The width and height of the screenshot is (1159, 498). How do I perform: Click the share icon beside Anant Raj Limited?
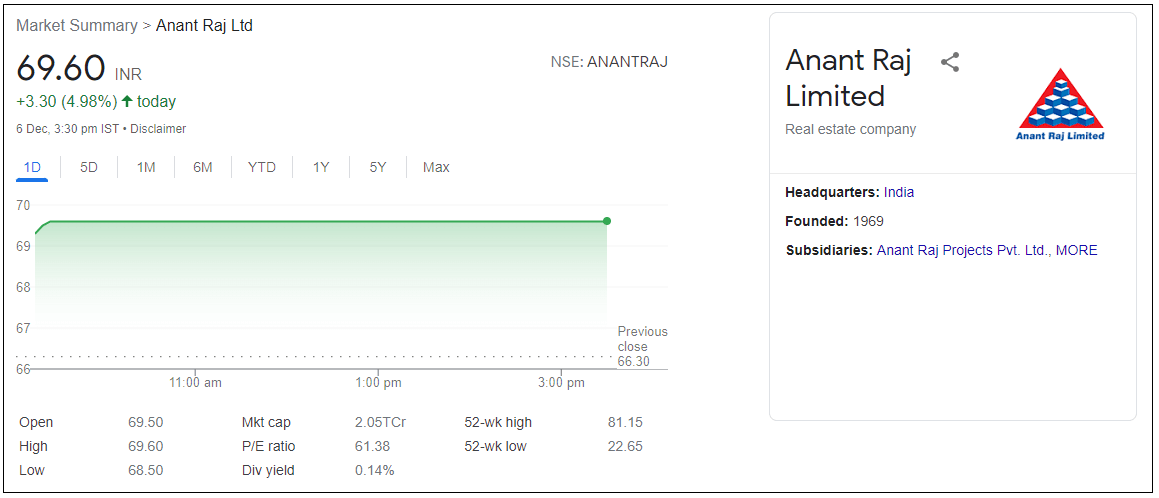pyautogui.click(x=950, y=62)
